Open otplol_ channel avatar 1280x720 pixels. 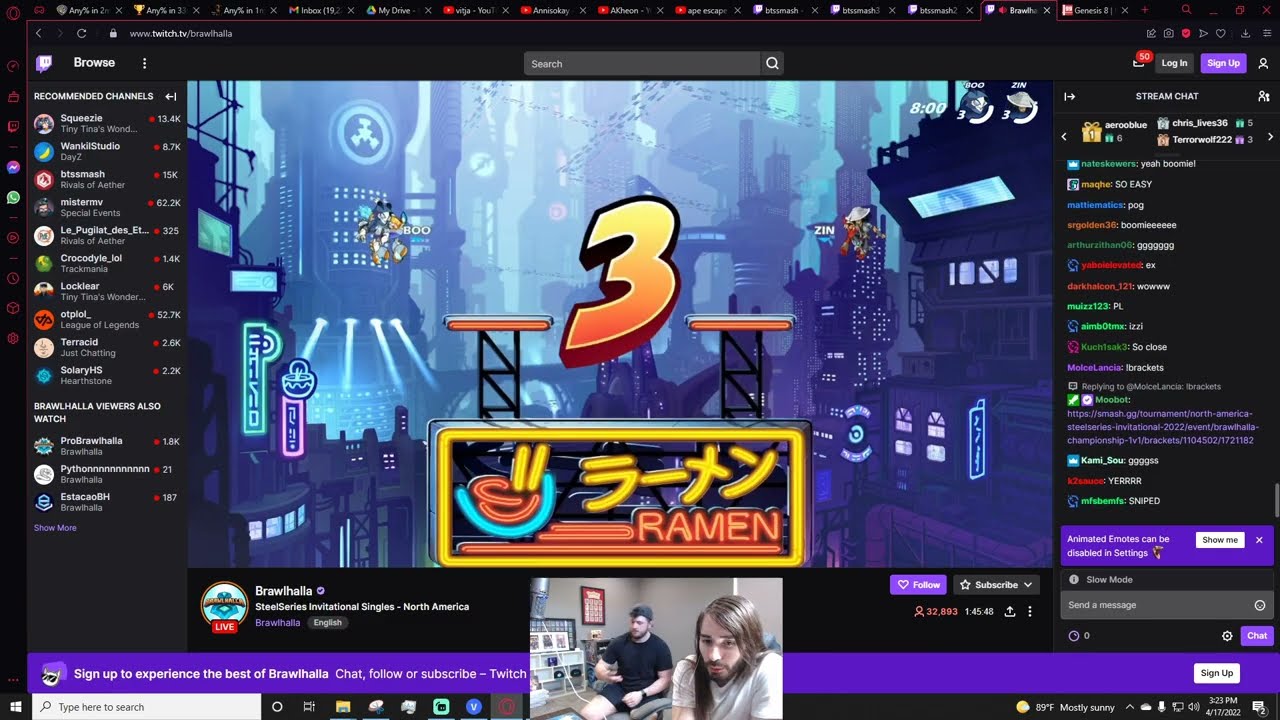click(x=44, y=320)
